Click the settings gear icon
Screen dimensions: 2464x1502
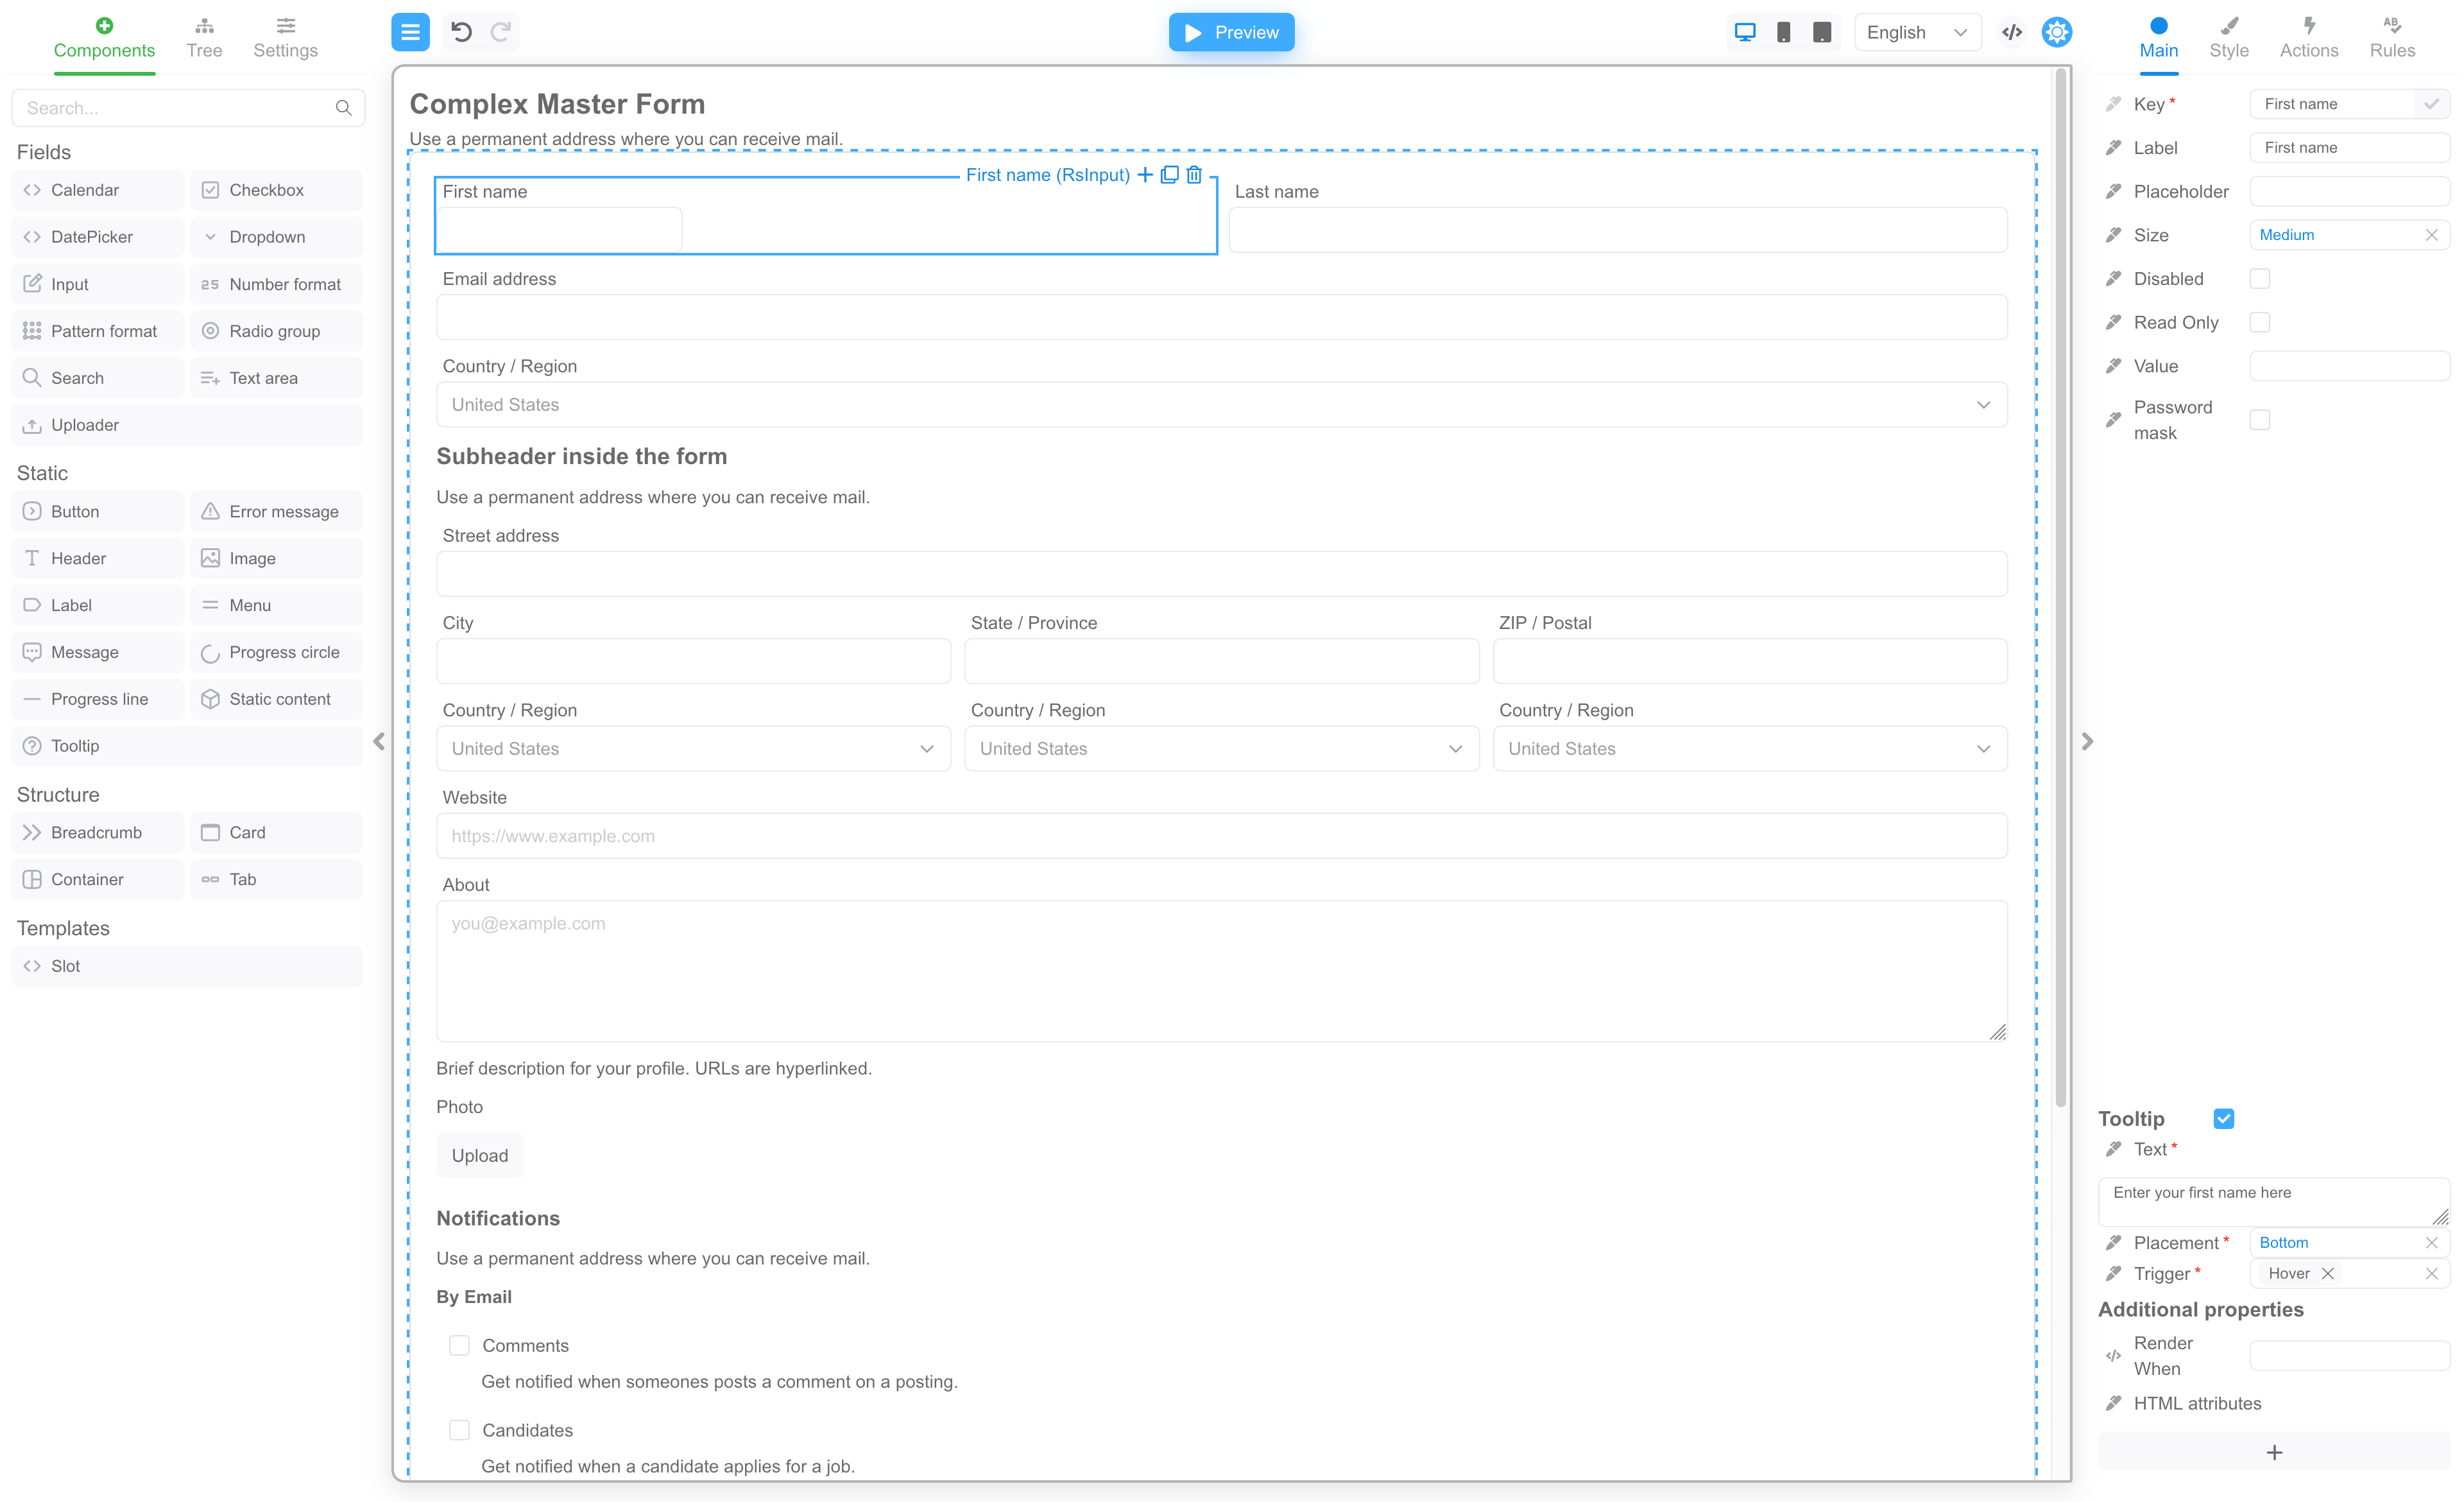[x=2056, y=31]
